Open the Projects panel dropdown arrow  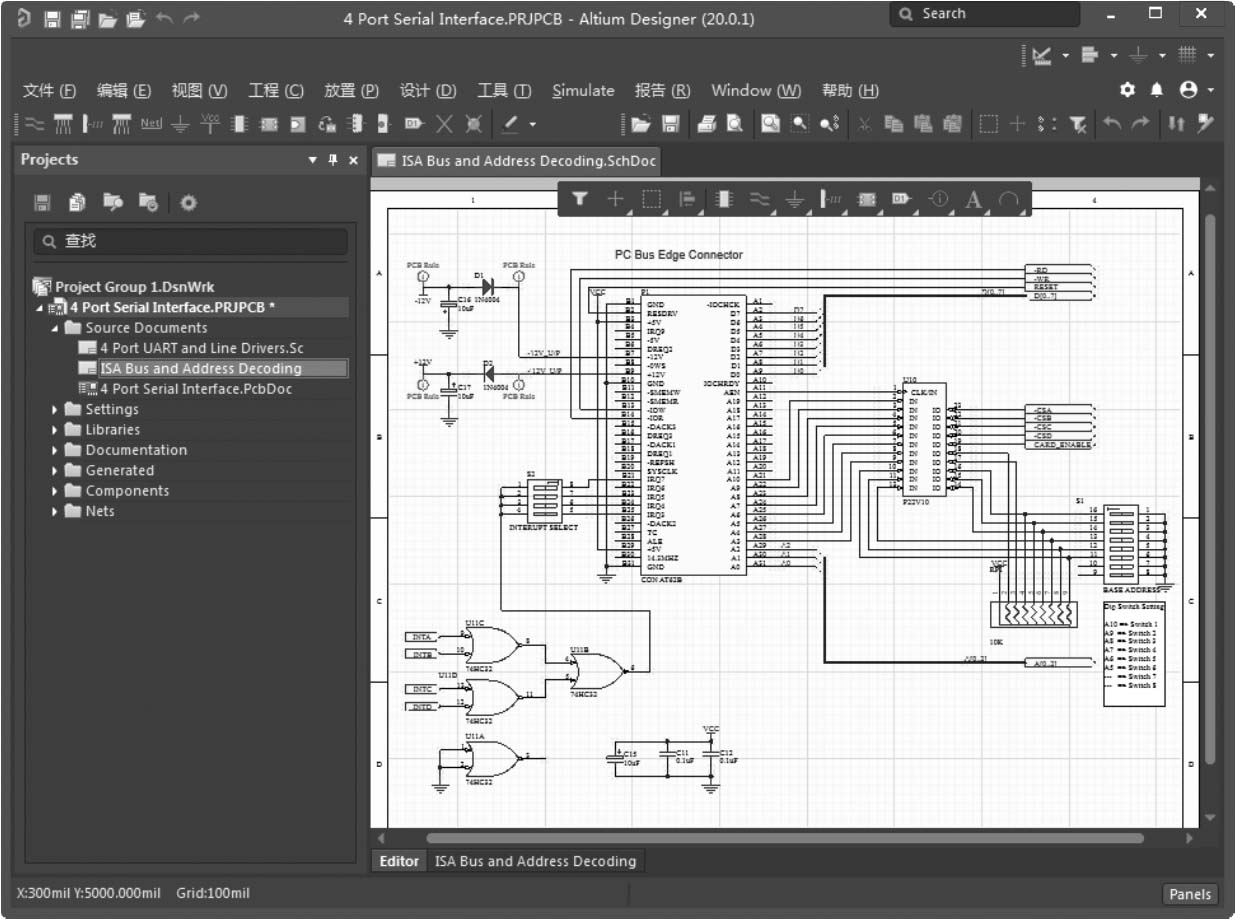coord(312,160)
